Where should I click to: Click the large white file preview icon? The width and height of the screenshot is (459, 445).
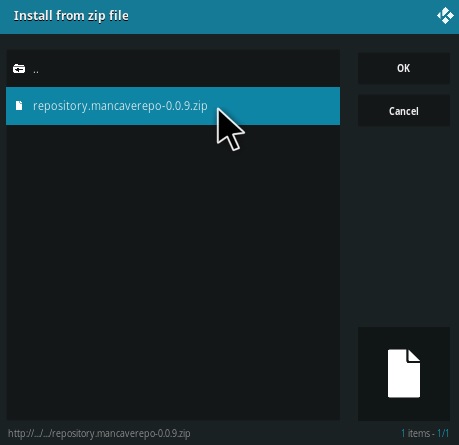point(404,373)
